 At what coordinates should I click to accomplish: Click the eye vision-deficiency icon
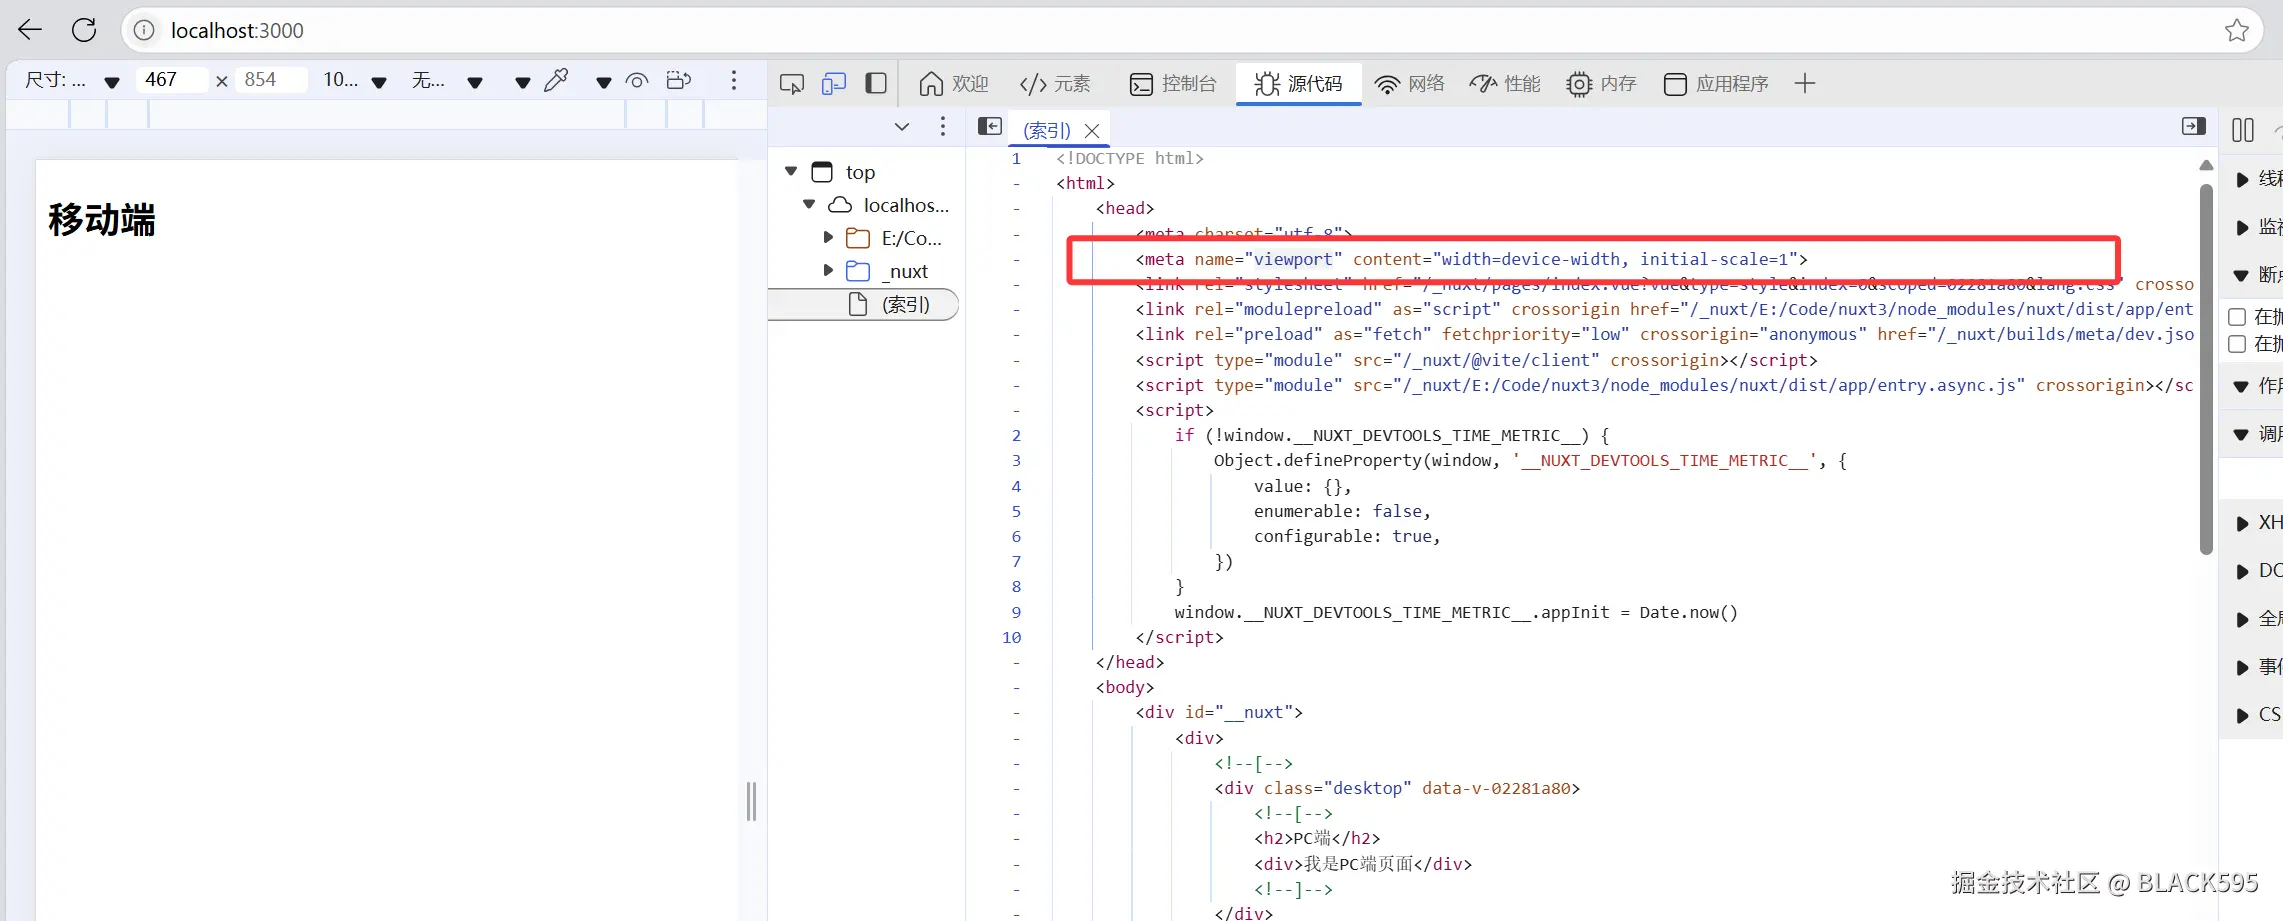637,80
